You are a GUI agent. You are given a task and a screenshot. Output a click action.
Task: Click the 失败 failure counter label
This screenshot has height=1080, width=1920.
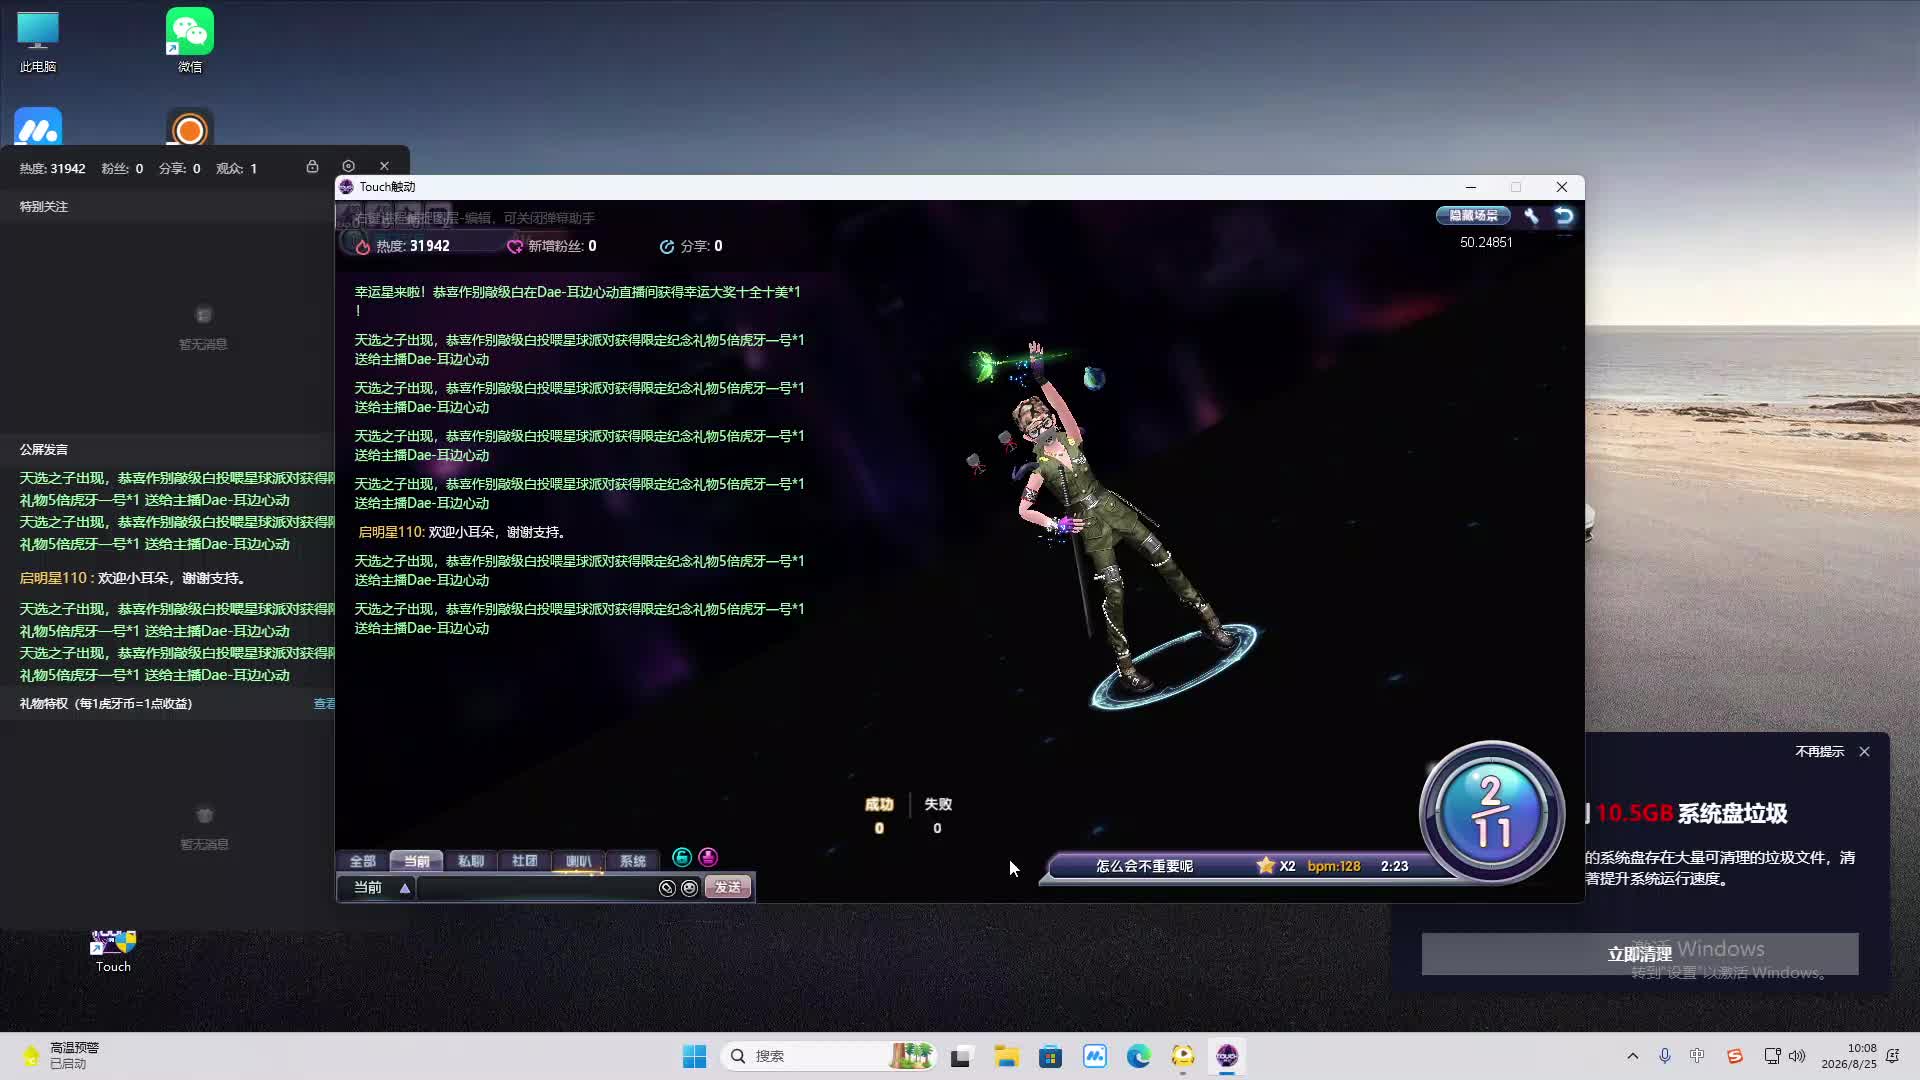[937, 805]
